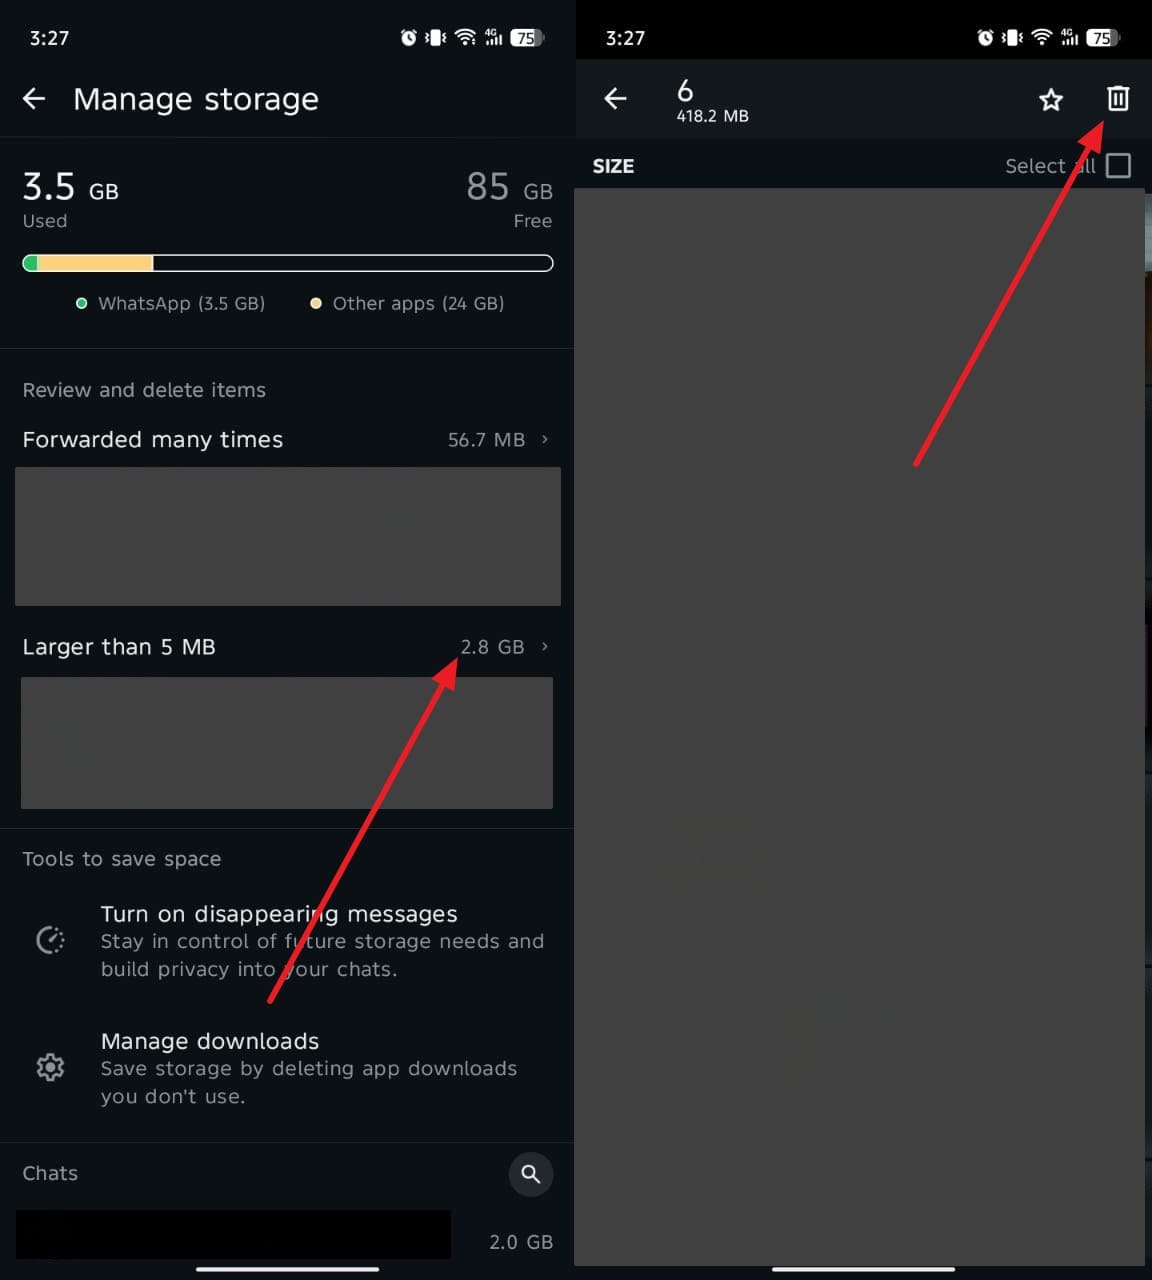Expand Larger than 5 MB chevron
Viewport: 1152px width, 1280px height.
(545, 646)
